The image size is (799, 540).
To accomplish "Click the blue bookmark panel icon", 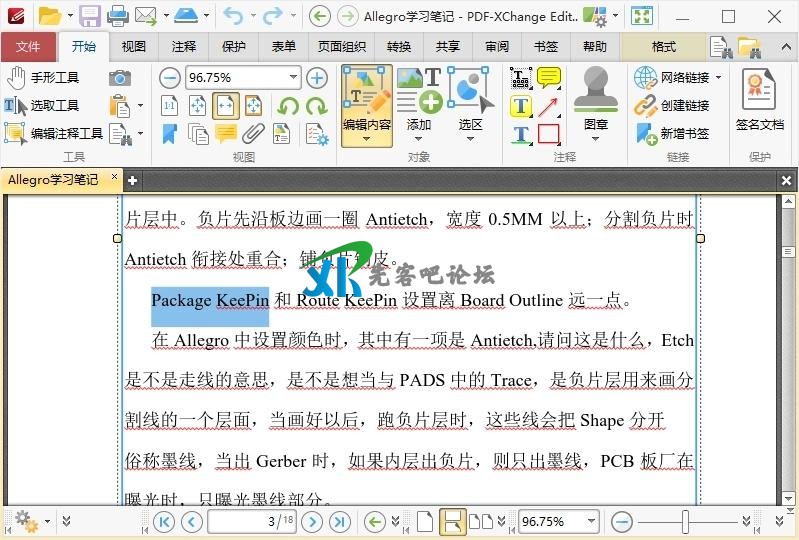I will tap(170, 134).
